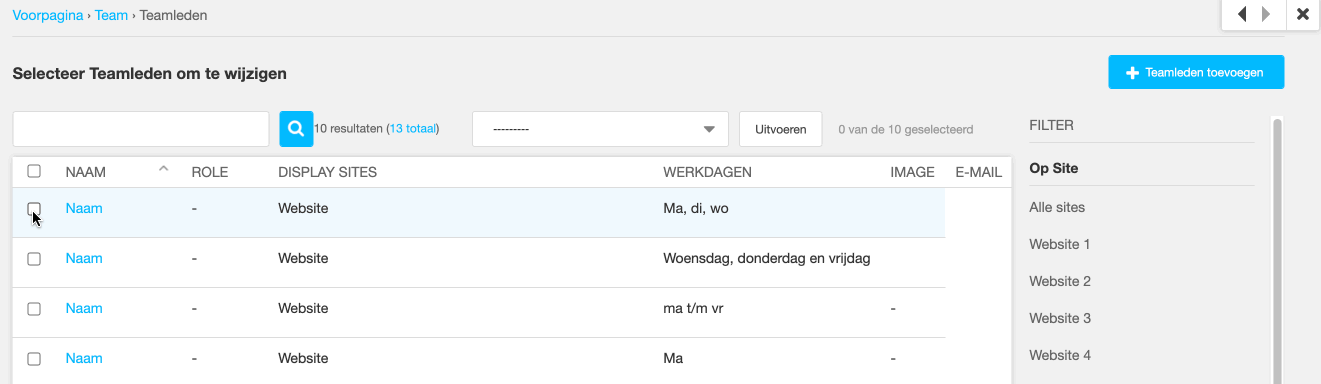
Task: Click Teamleden toevoegen button
Action: 1196,72
